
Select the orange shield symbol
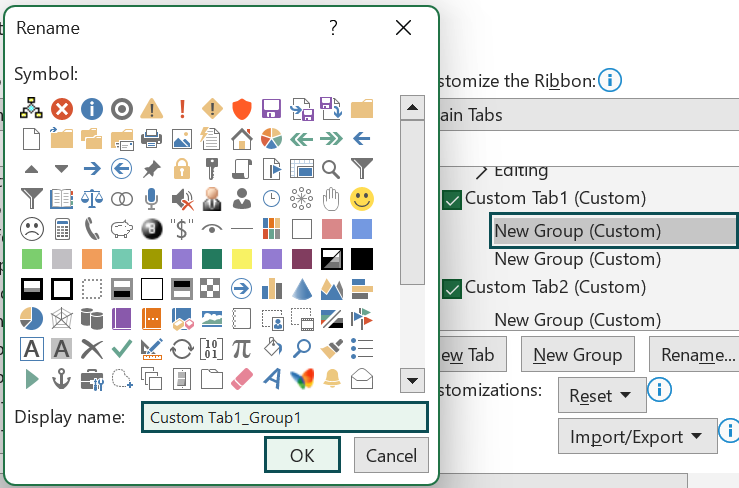coord(242,109)
